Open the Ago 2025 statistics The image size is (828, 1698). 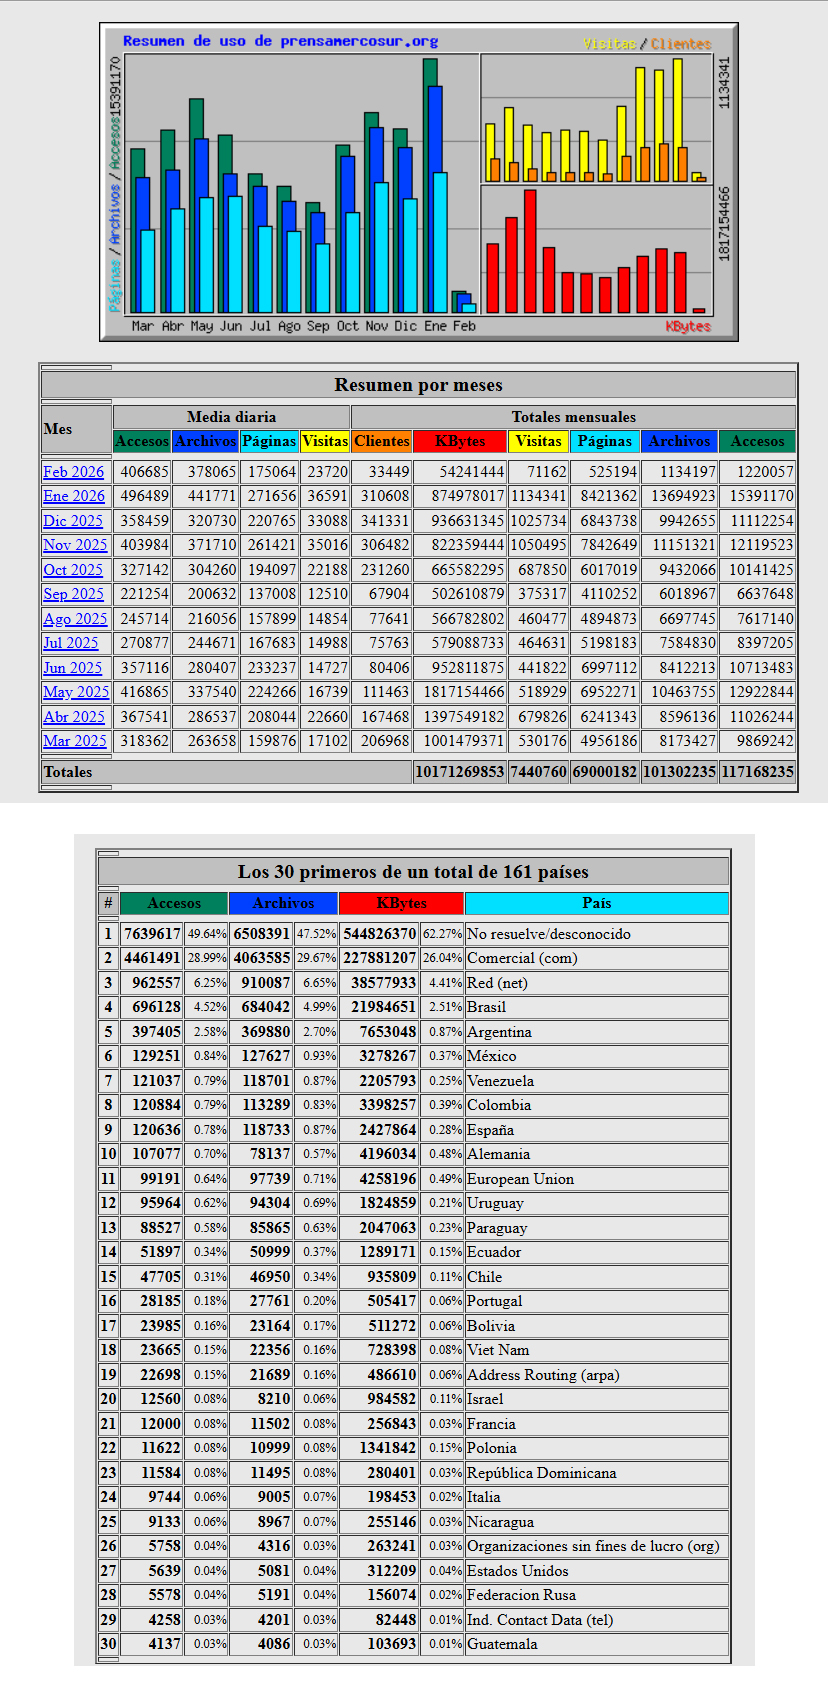pyautogui.click(x=75, y=619)
